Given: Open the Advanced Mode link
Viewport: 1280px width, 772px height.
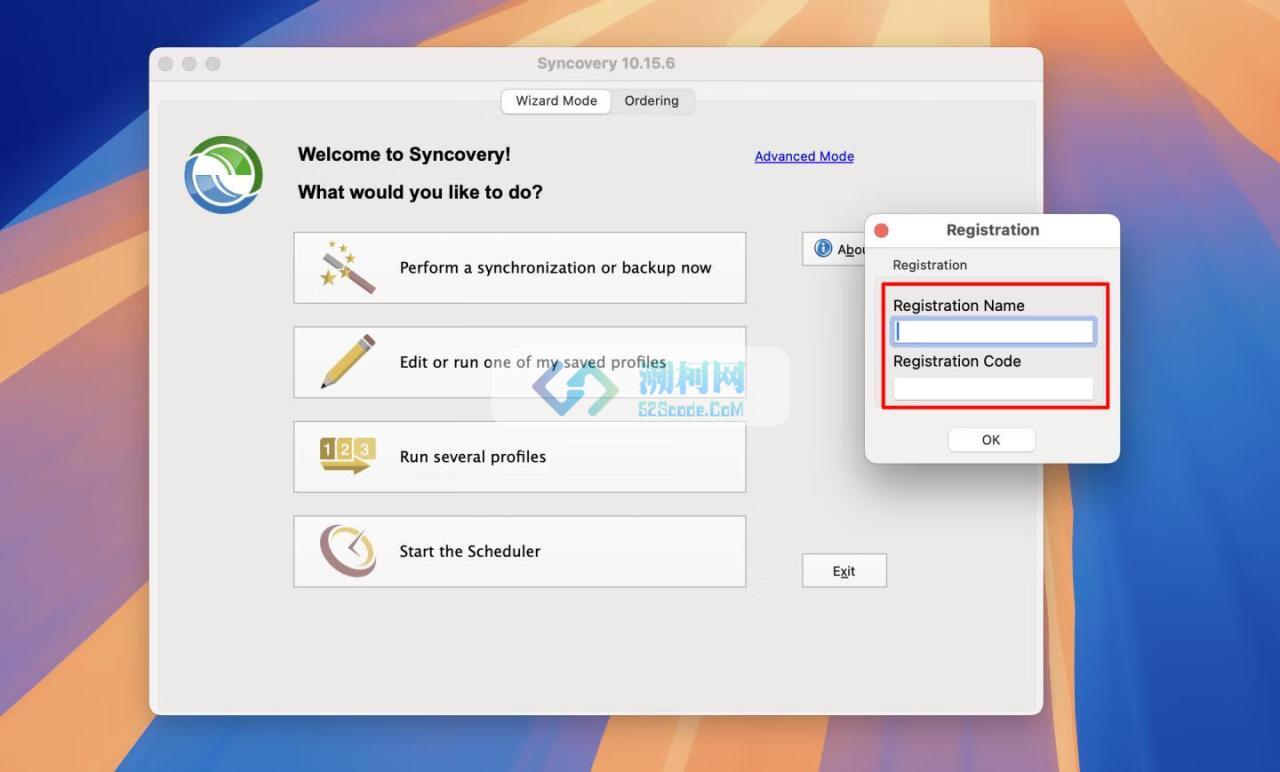Looking at the screenshot, I should 804,156.
